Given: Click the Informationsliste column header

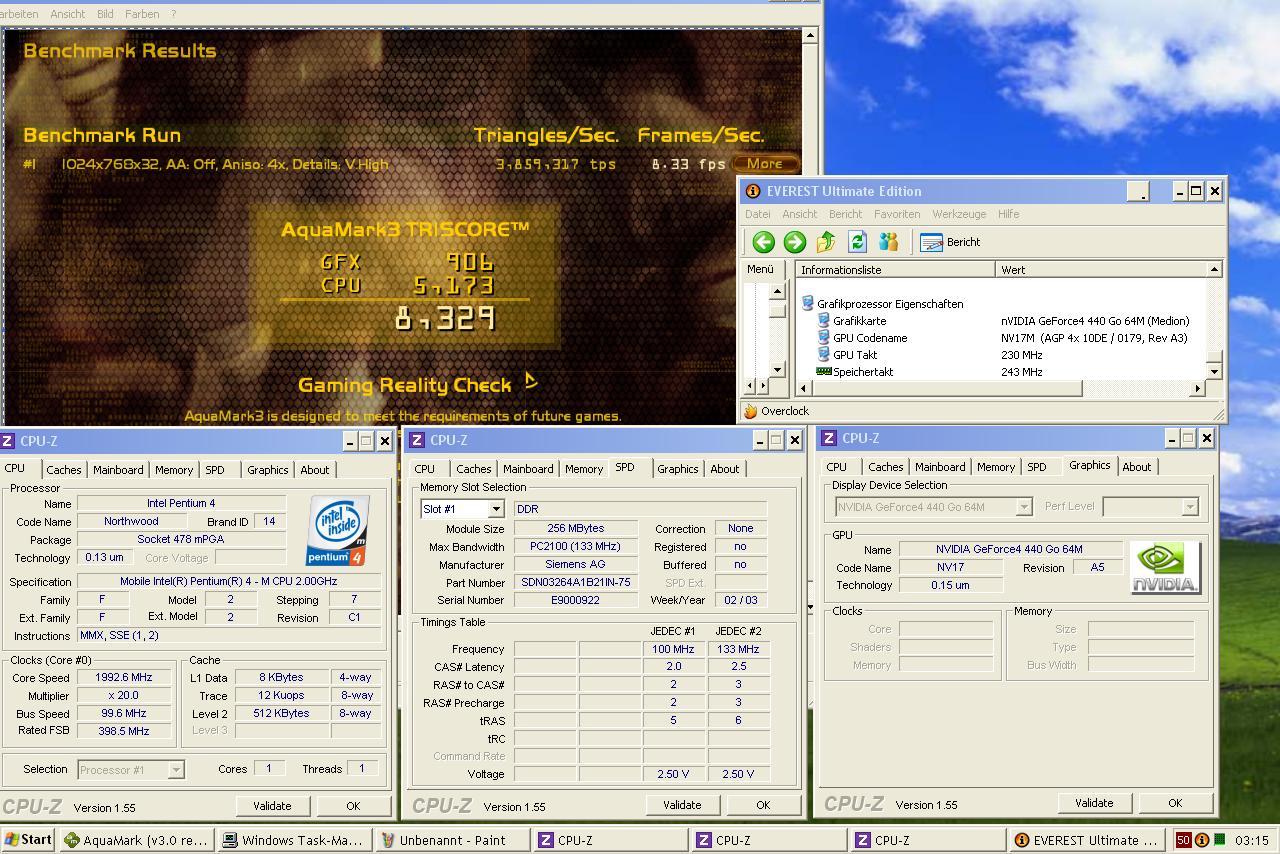Looking at the screenshot, I should coord(896,270).
